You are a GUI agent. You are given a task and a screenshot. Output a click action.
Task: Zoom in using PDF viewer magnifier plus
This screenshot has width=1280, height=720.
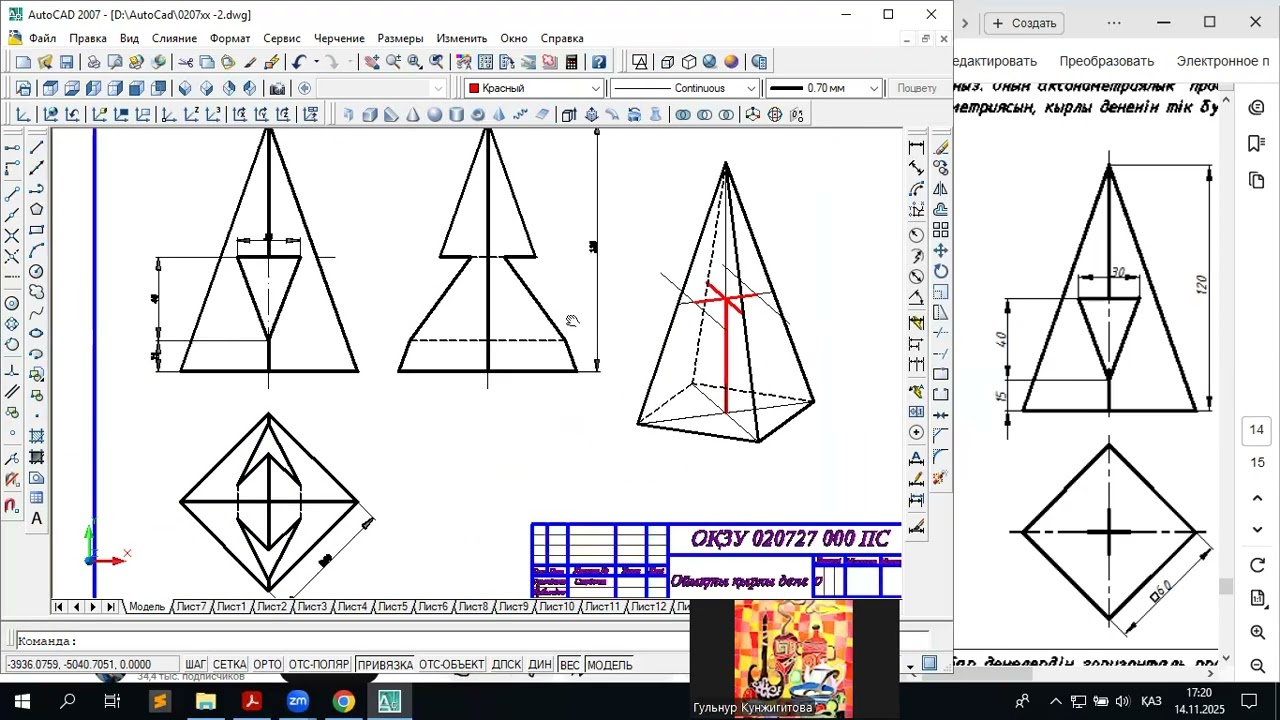[x=1258, y=632]
